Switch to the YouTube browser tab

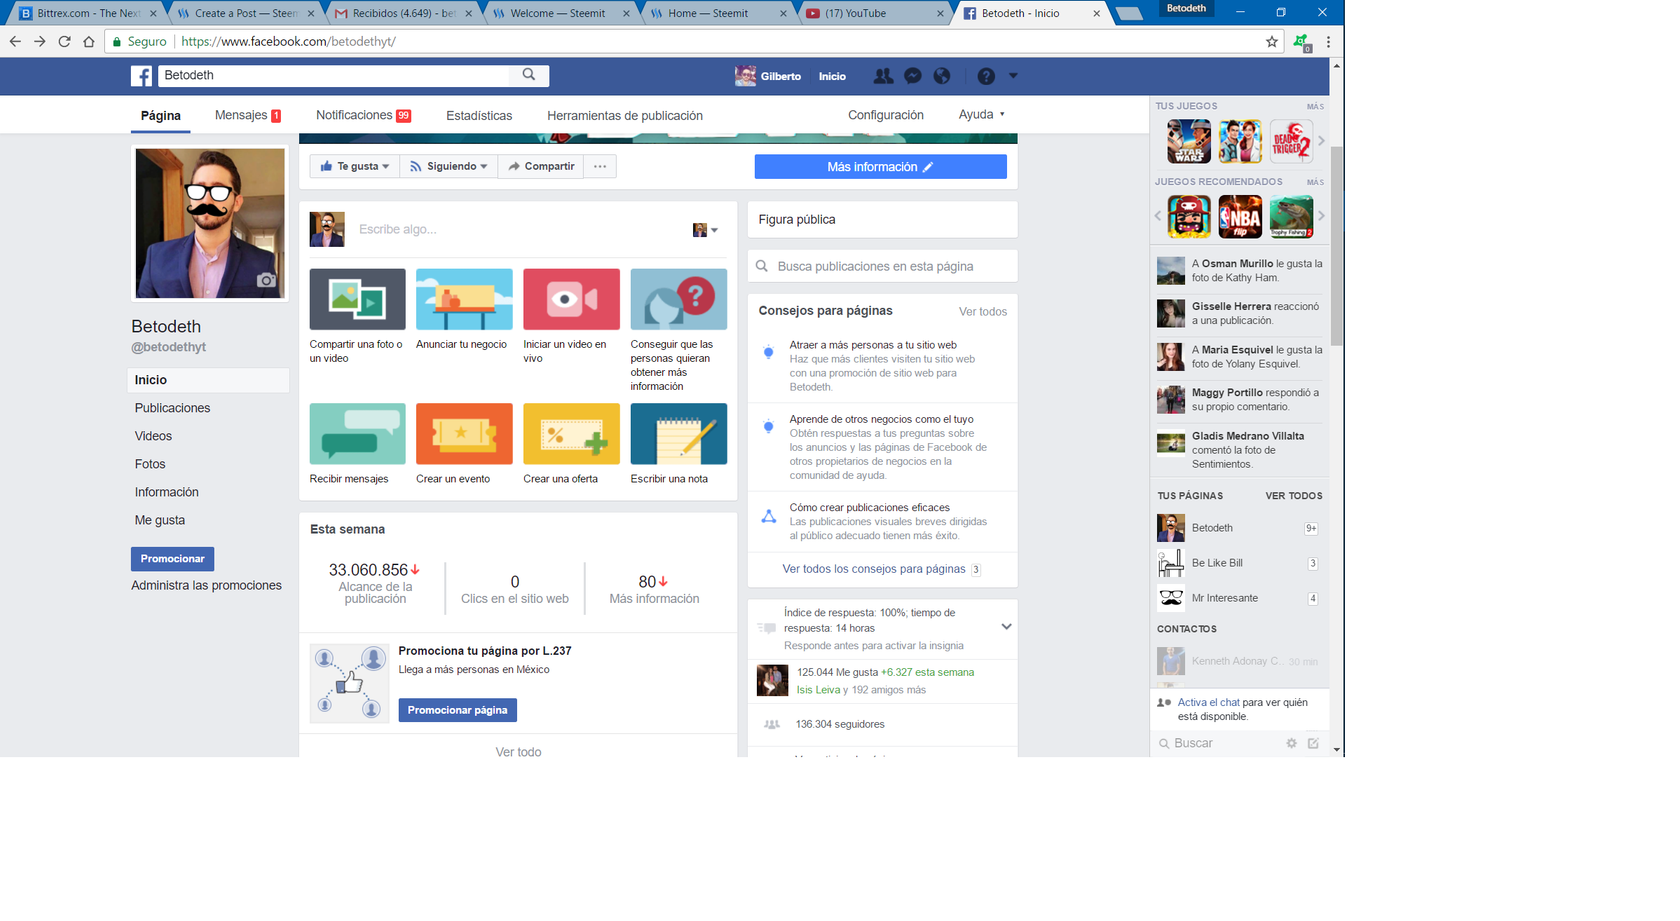pos(870,13)
